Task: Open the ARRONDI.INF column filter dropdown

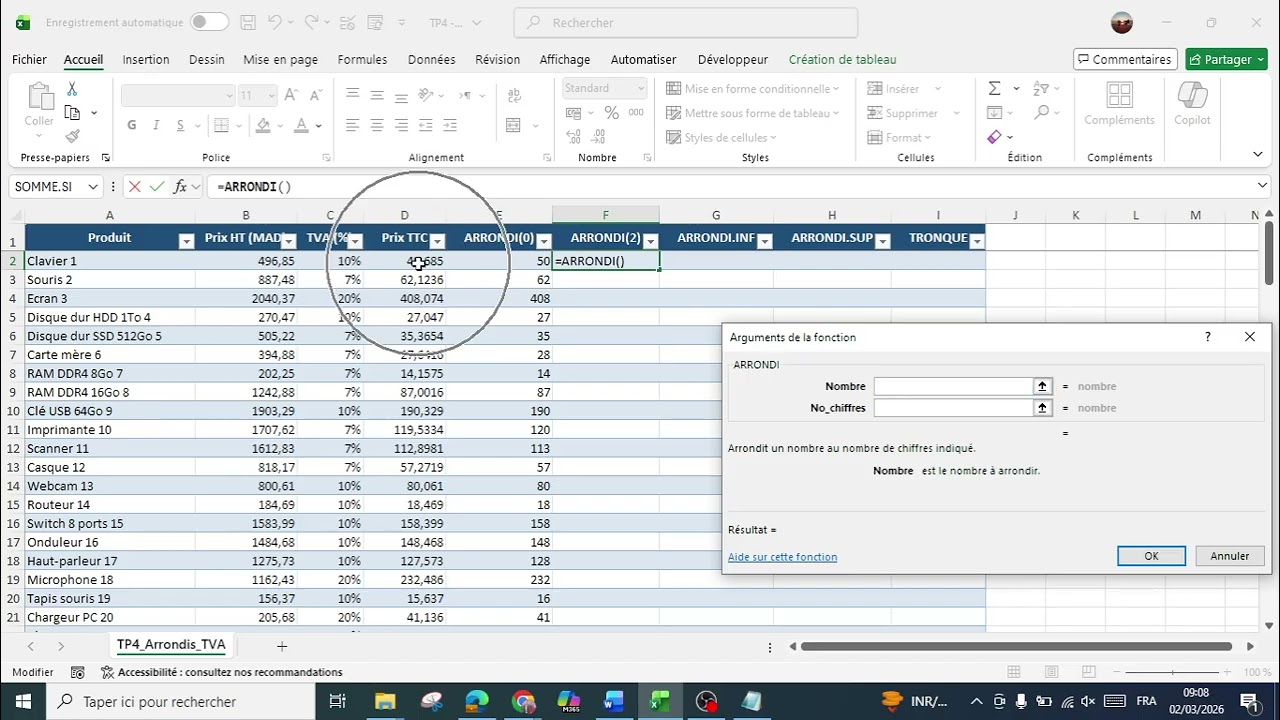Action: coord(765,241)
